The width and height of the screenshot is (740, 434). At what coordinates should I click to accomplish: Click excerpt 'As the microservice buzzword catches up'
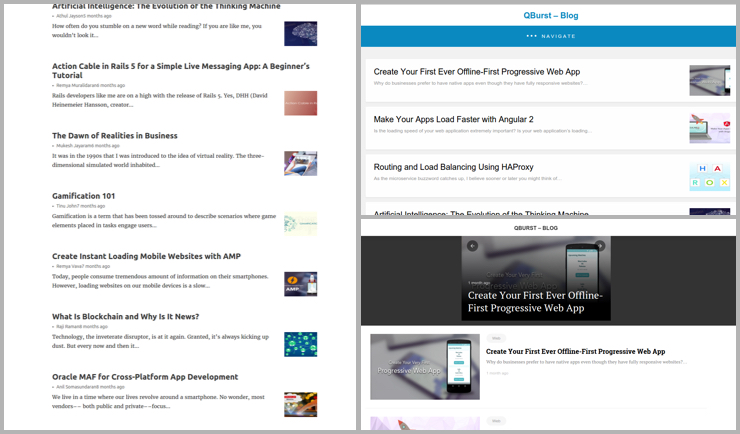point(468,178)
